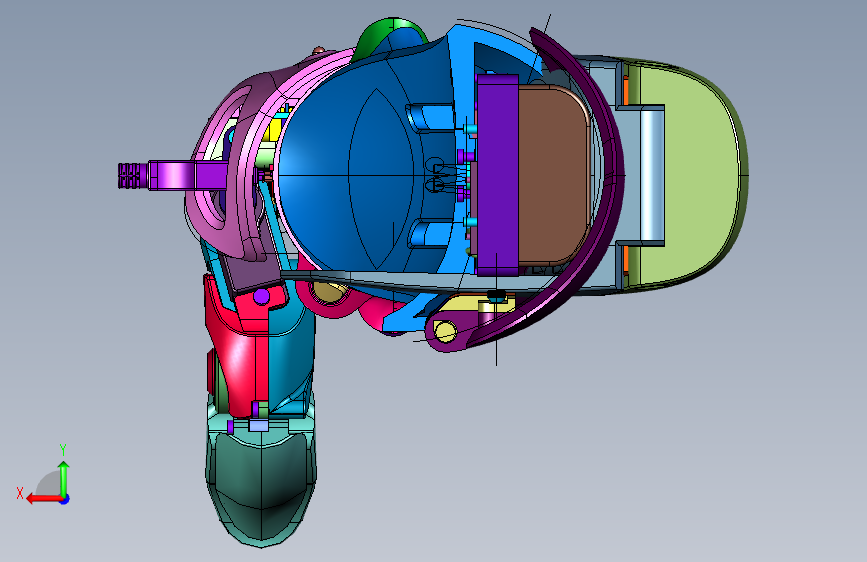Screen dimensions: 867x562
Task: Click the gray quarter-circle plane of the triad
Action: [48, 483]
